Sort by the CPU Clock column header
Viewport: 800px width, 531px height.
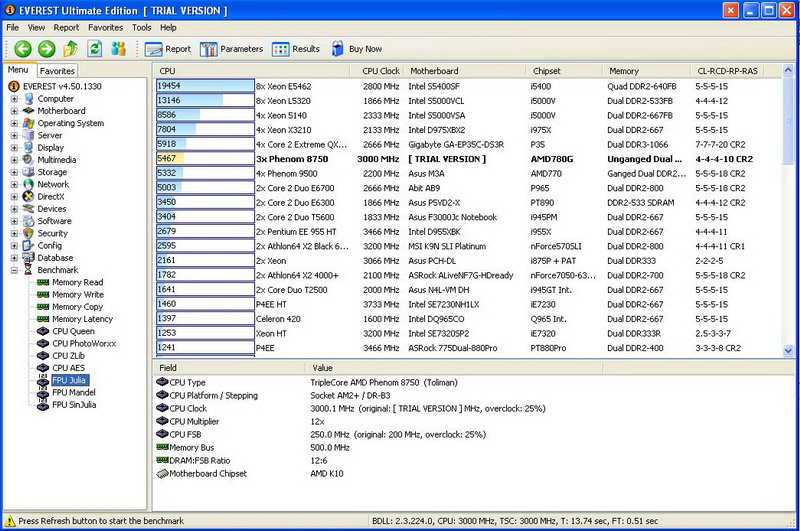[x=377, y=71]
